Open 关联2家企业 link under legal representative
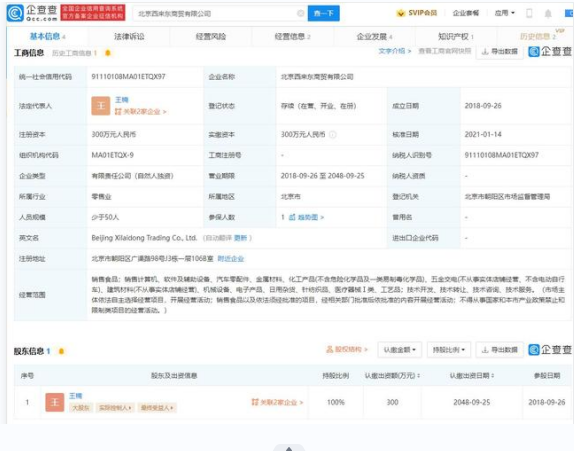 [x=141, y=112]
